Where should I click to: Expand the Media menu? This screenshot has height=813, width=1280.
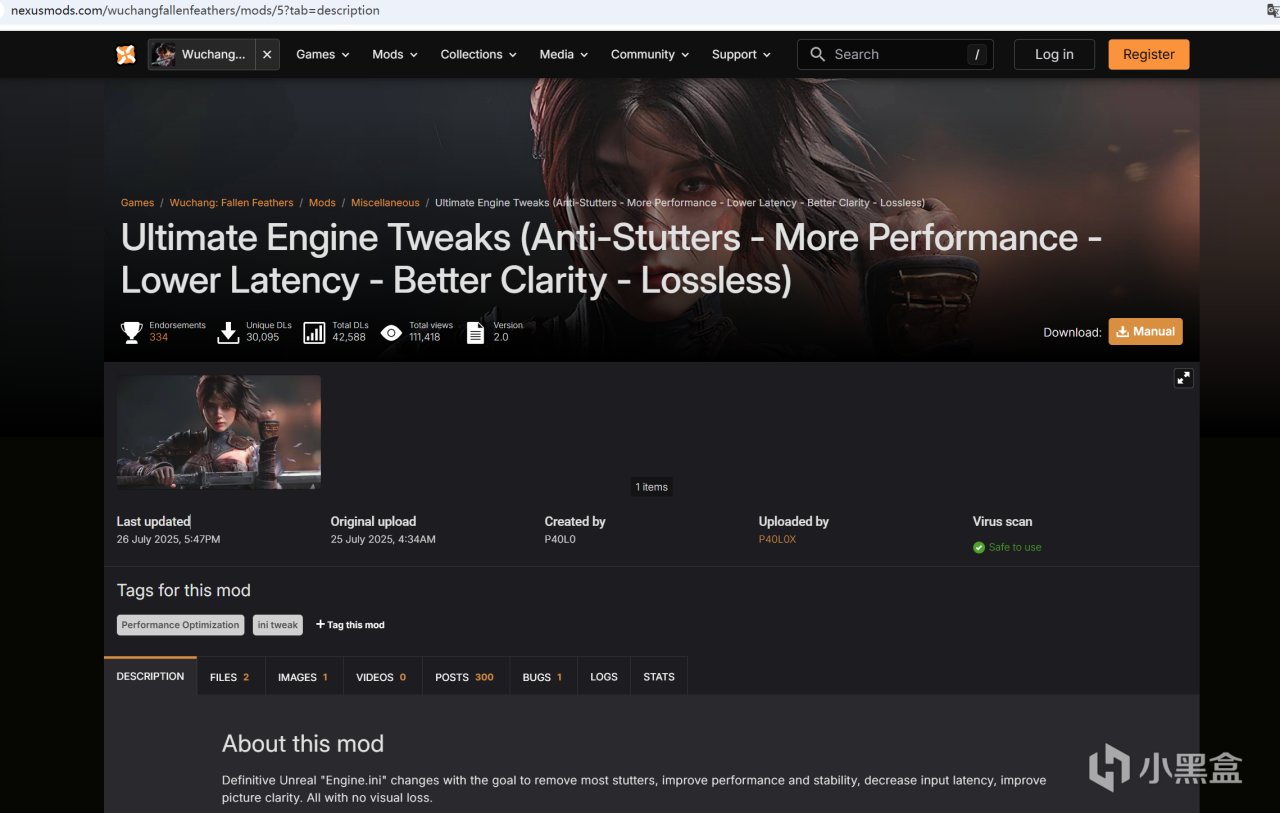tap(564, 55)
